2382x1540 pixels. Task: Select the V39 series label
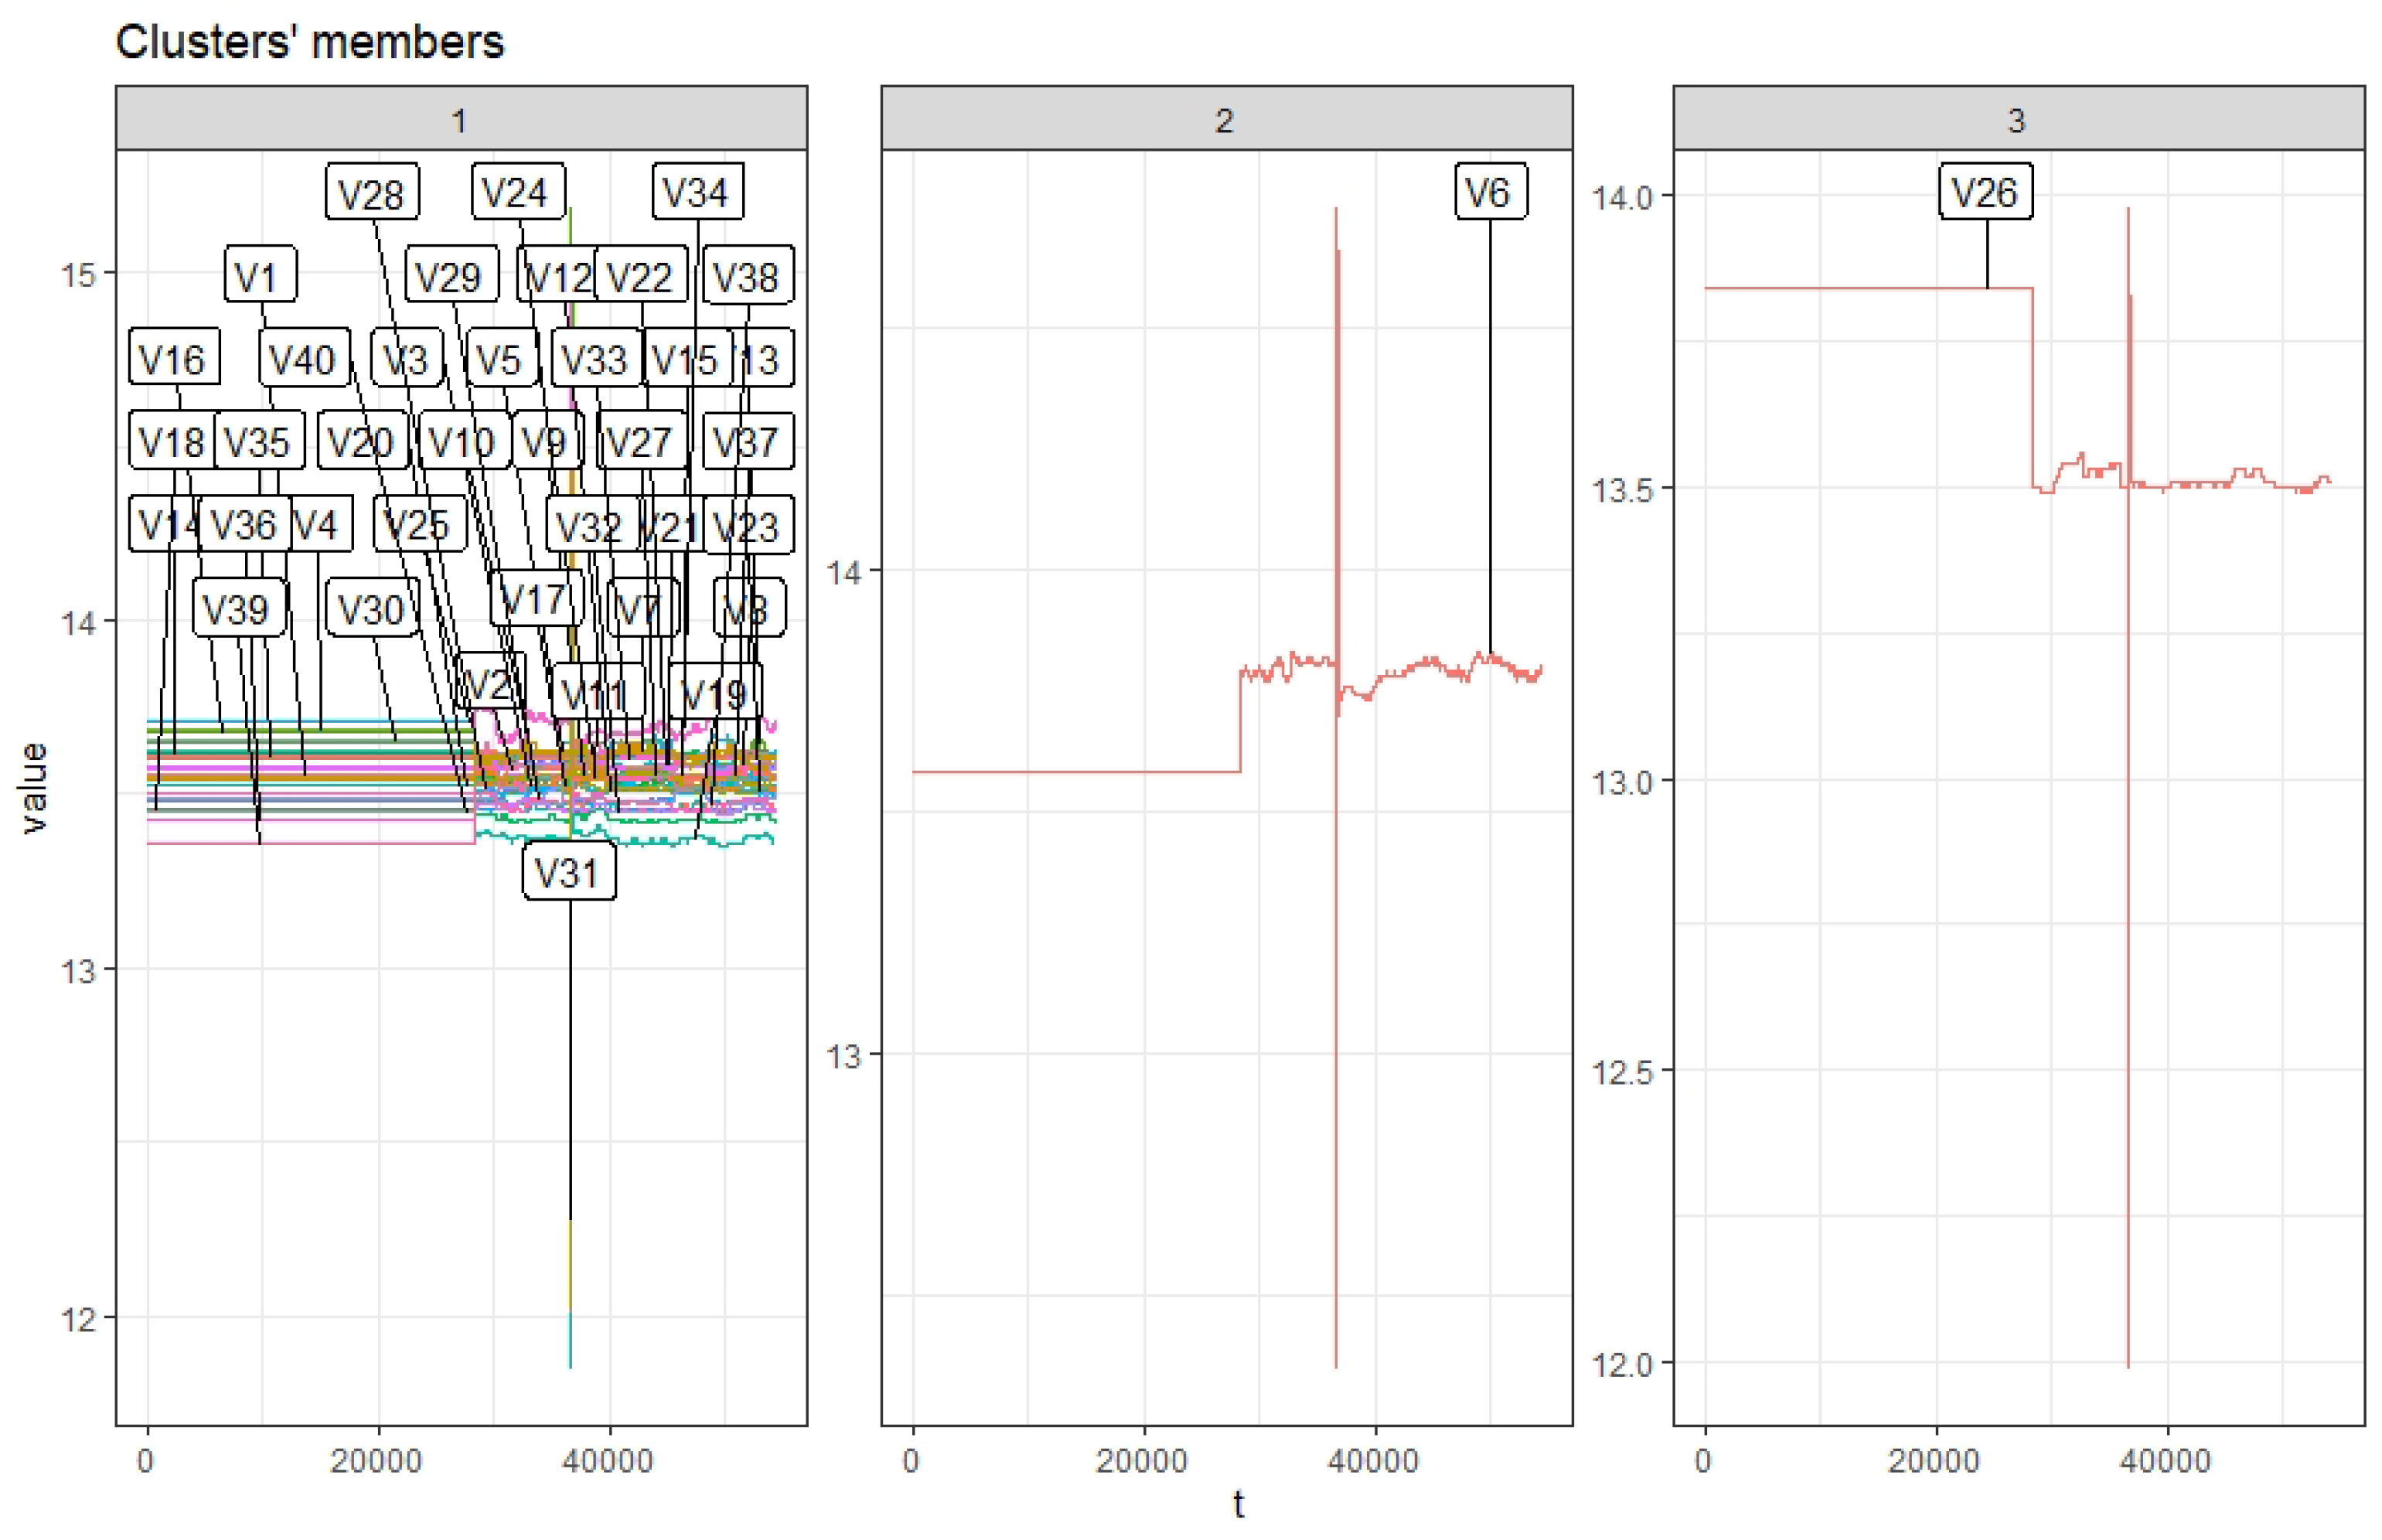pos(238,608)
